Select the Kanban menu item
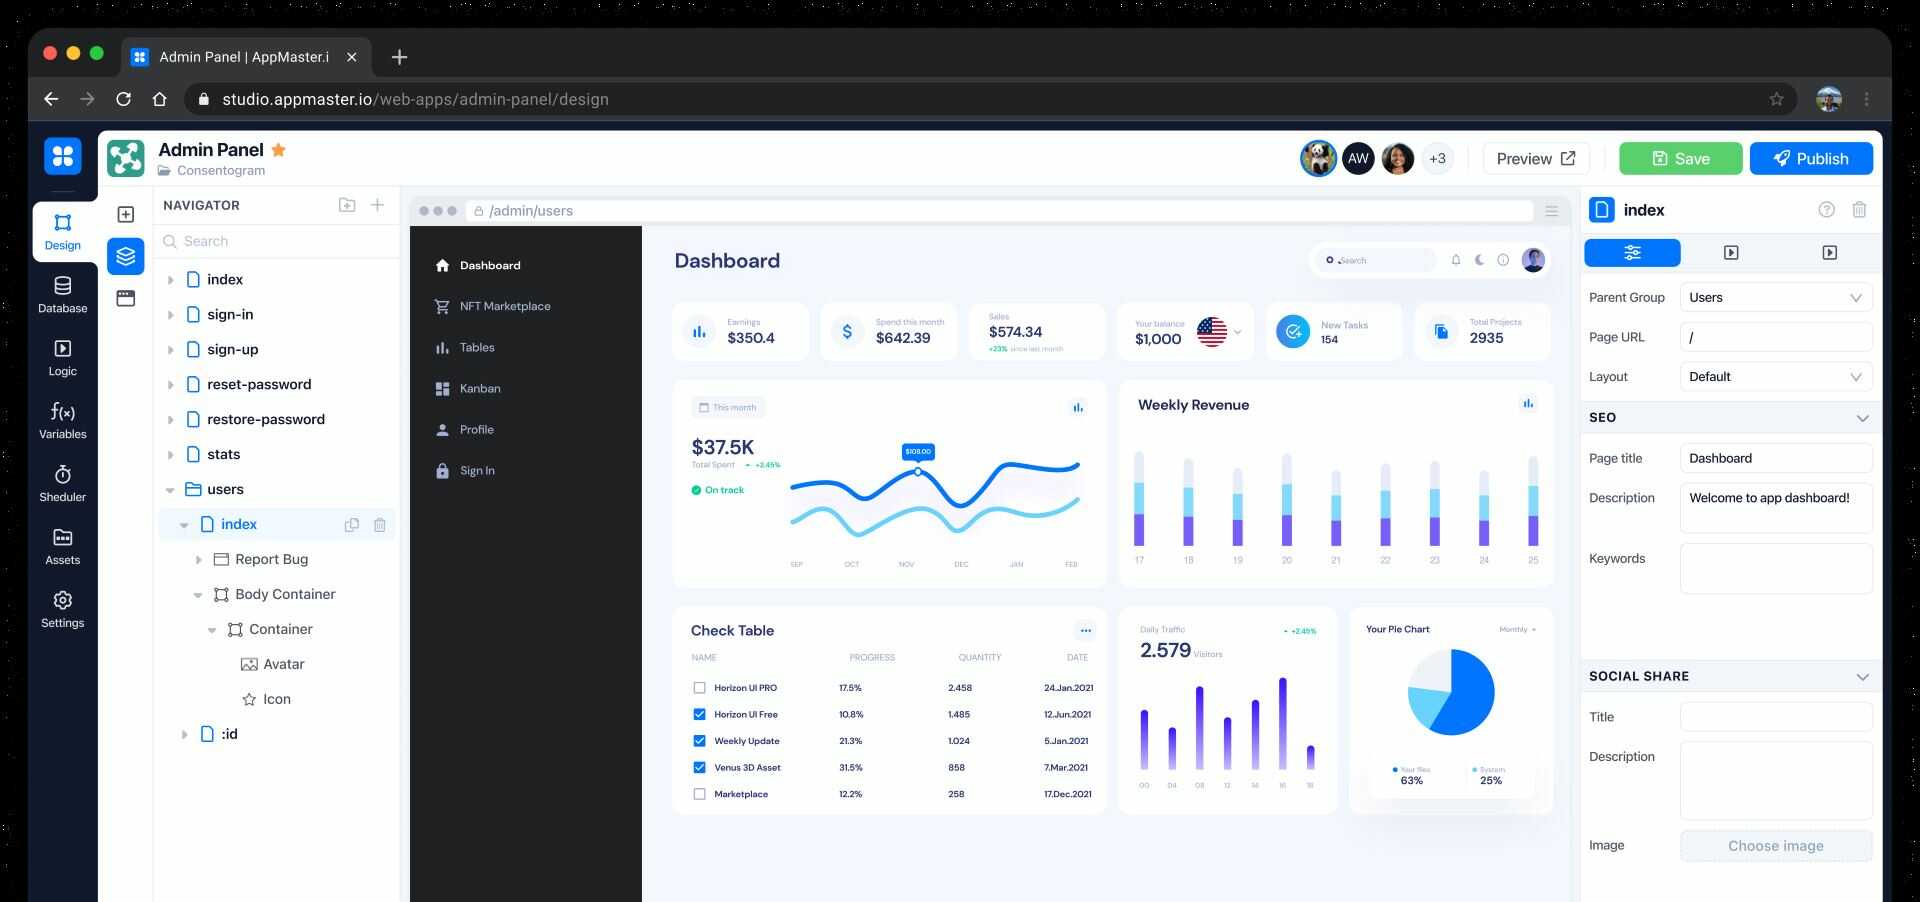The width and height of the screenshot is (1920, 902). [x=480, y=389]
